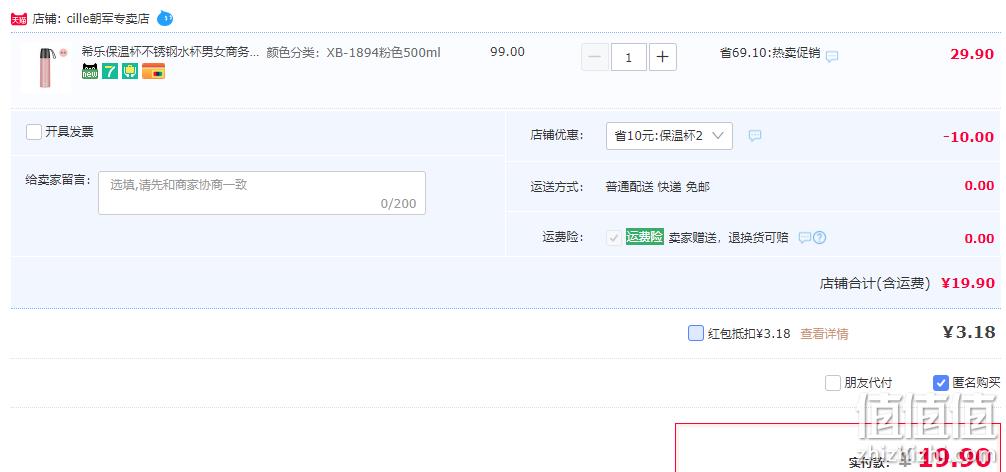Enable the 红包抵扣¥3.18 checkbox
The height and width of the screenshot is (472, 1006).
click(x=695, y=333)
